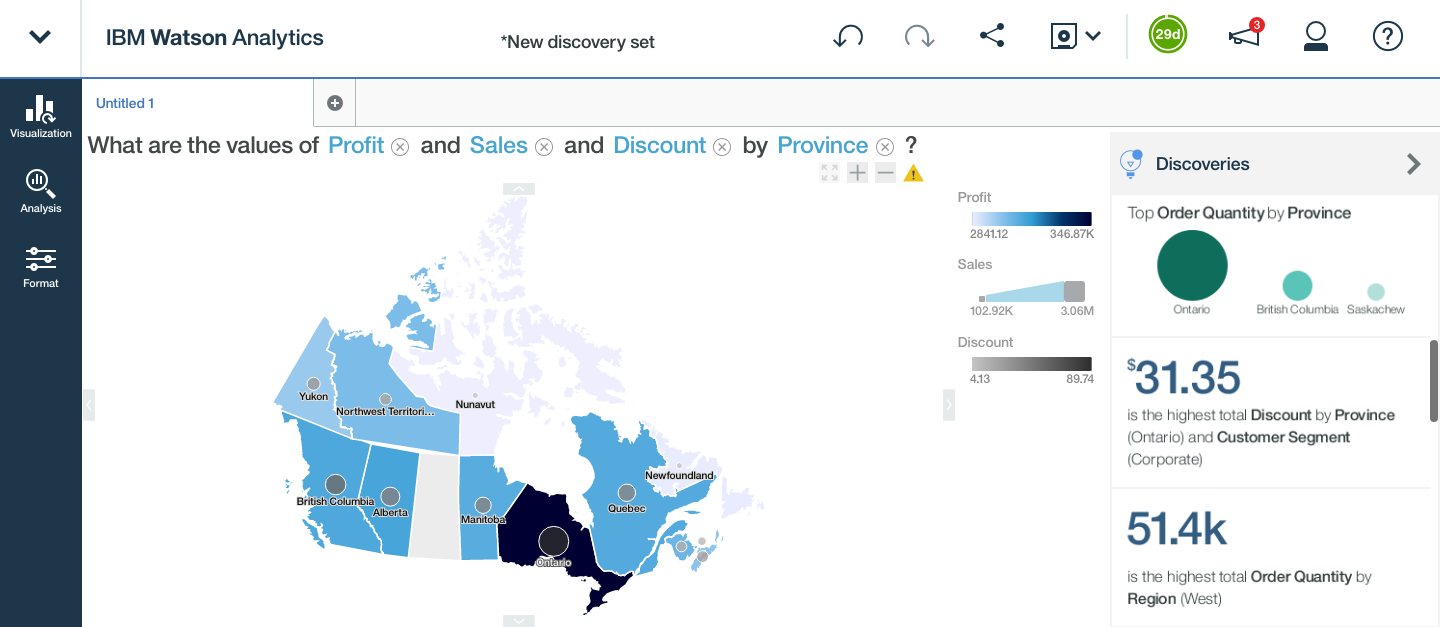Open the user profile icon
Screen dimensions: 1440x627
[1315, 38]
